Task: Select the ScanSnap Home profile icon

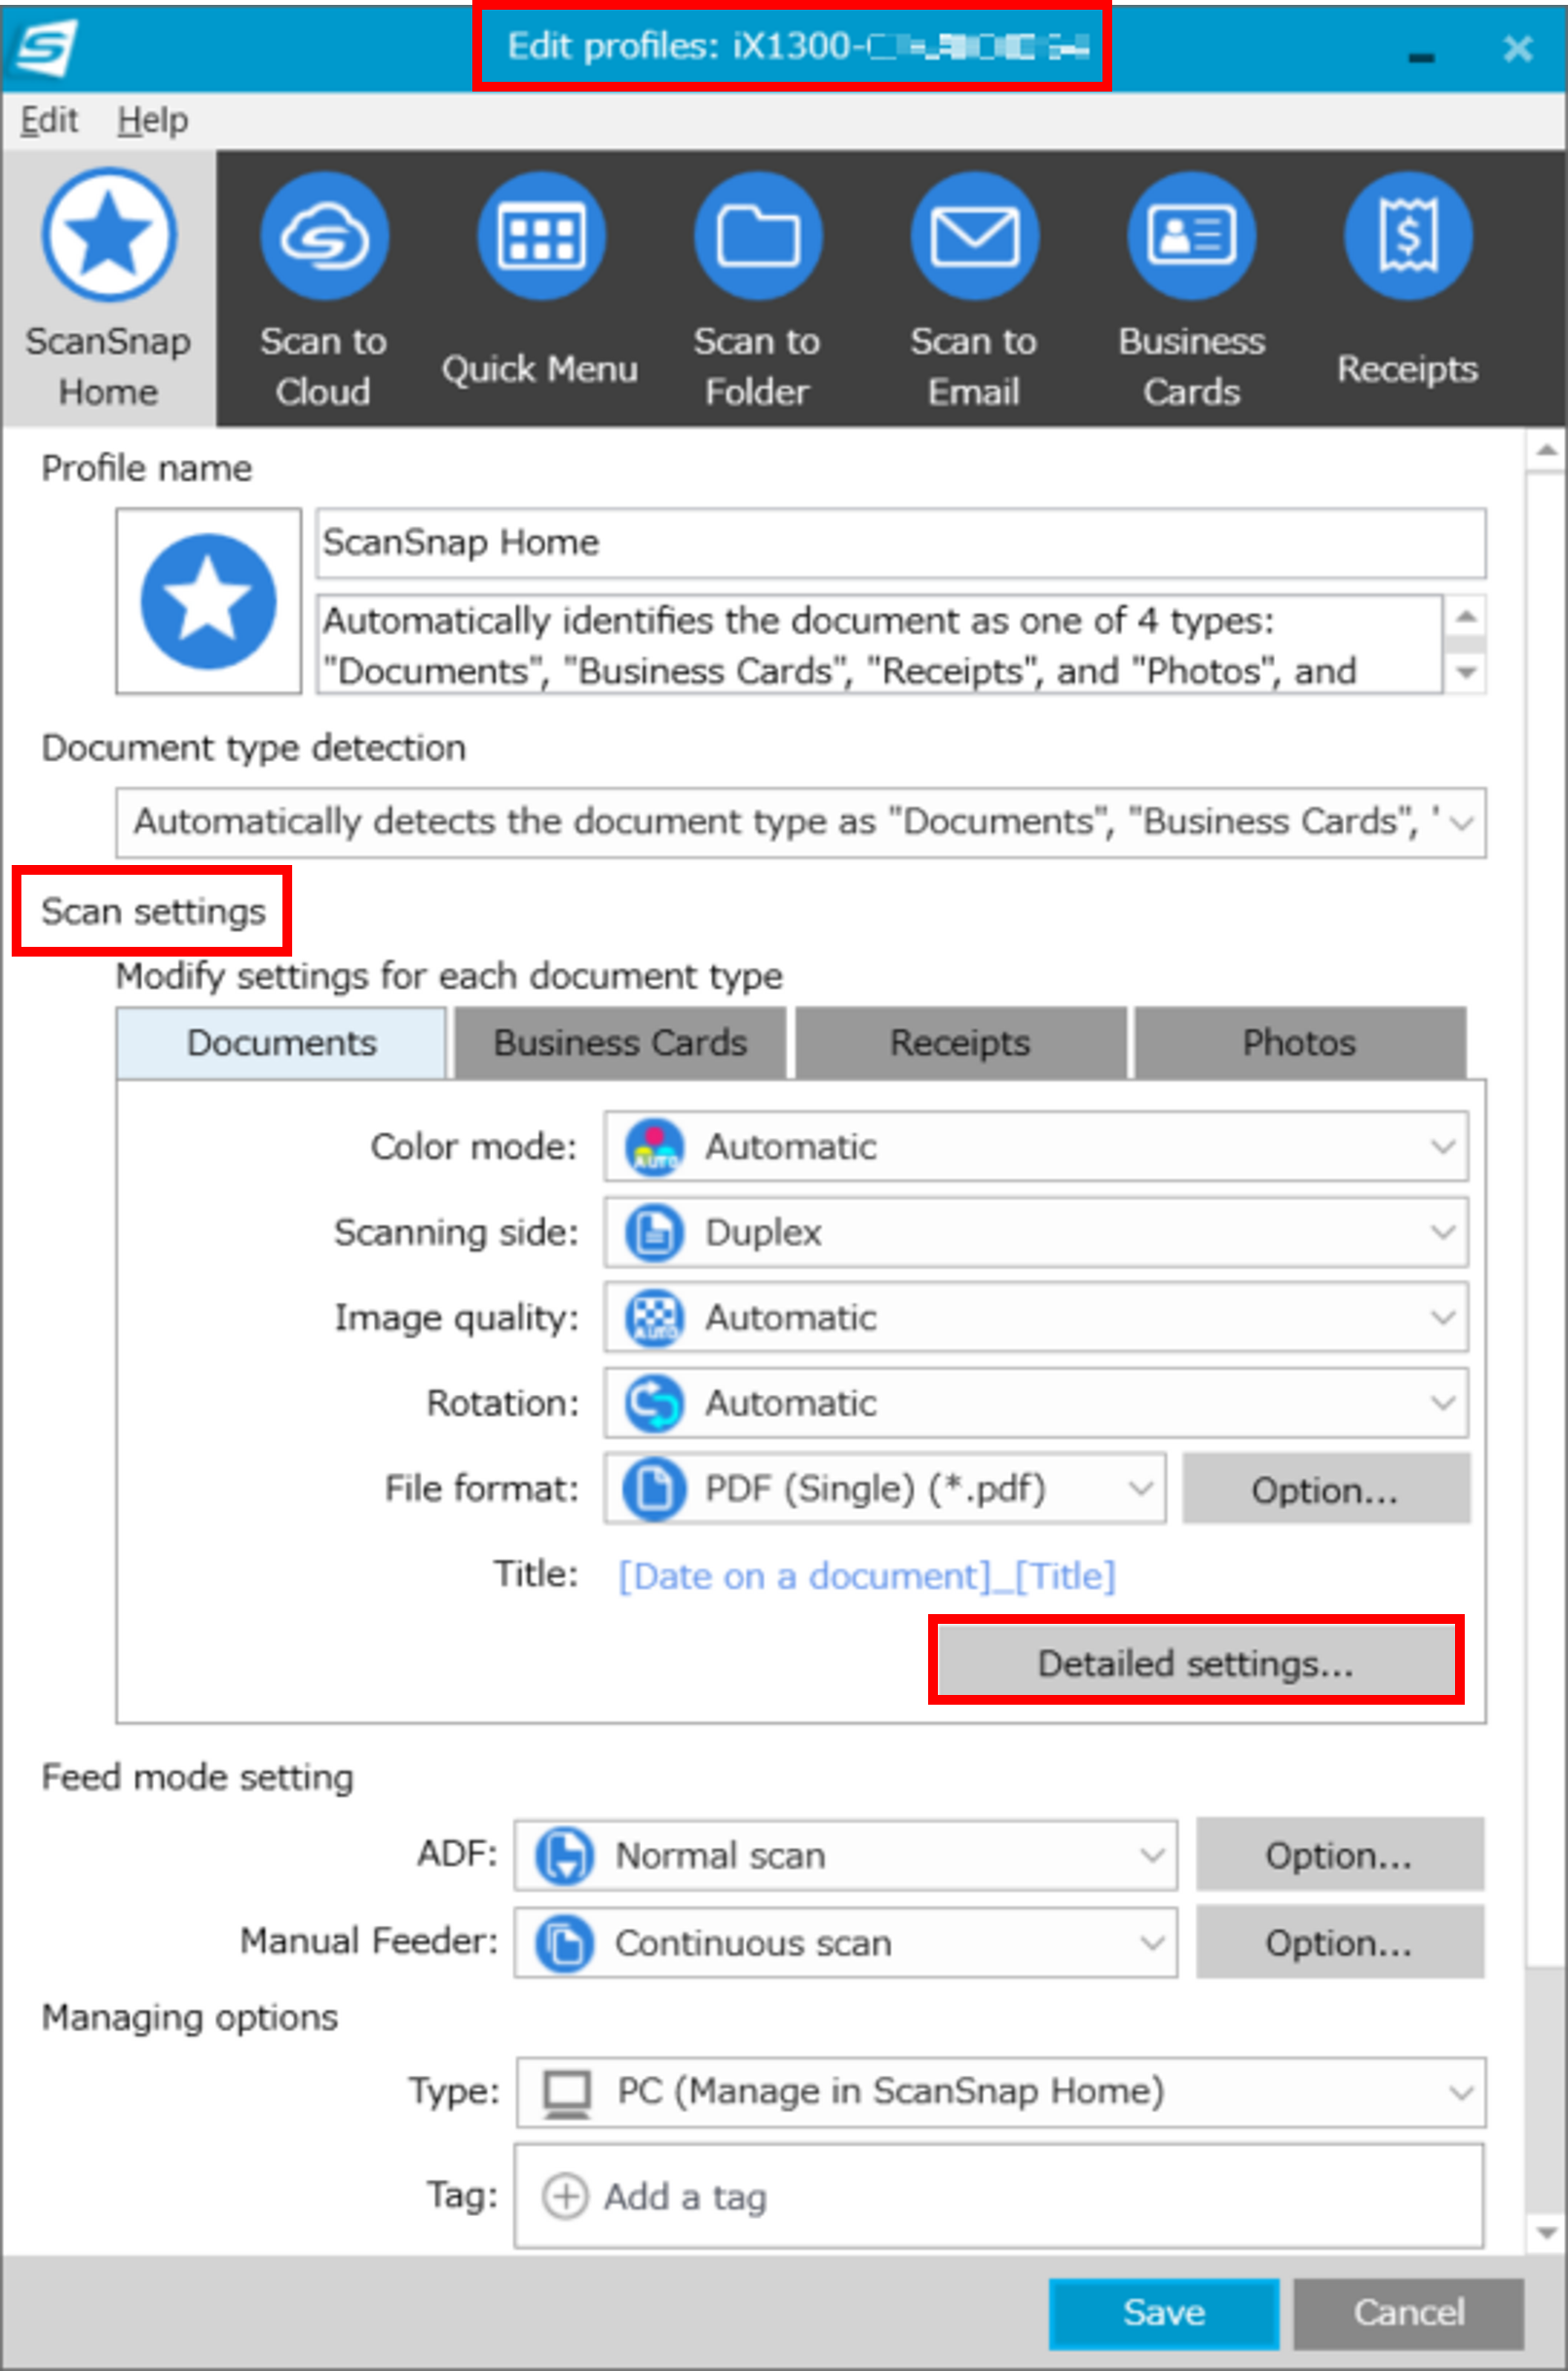Action: point(109,235)
